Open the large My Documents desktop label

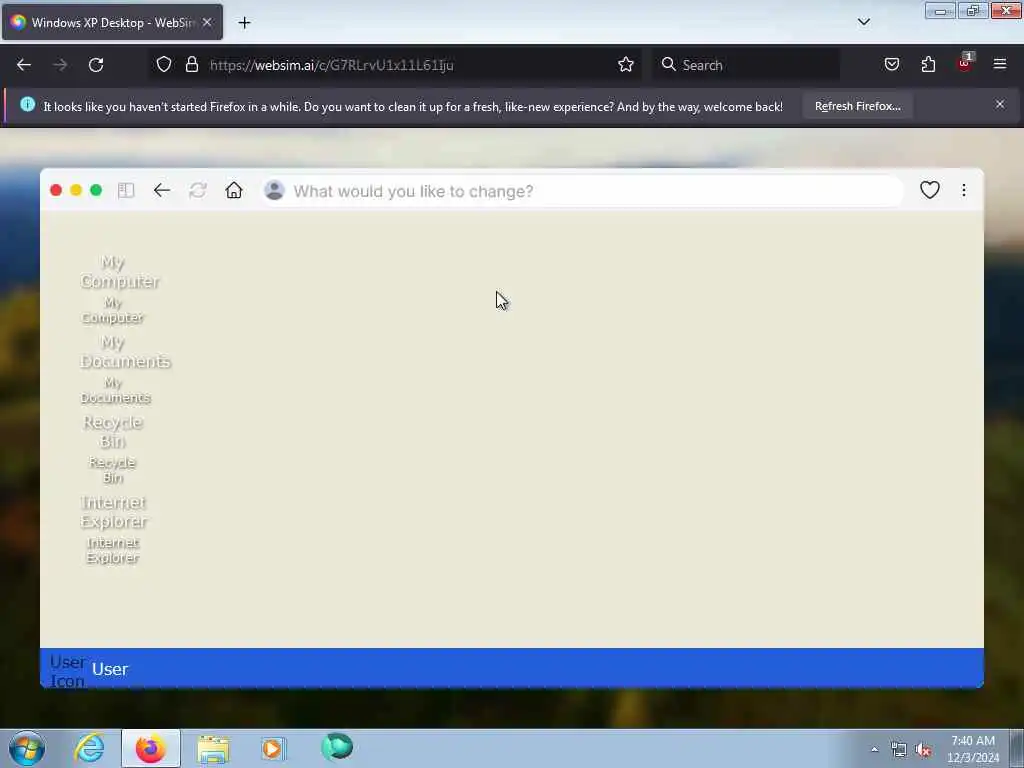pyautogui.click(x=125, y=351)
